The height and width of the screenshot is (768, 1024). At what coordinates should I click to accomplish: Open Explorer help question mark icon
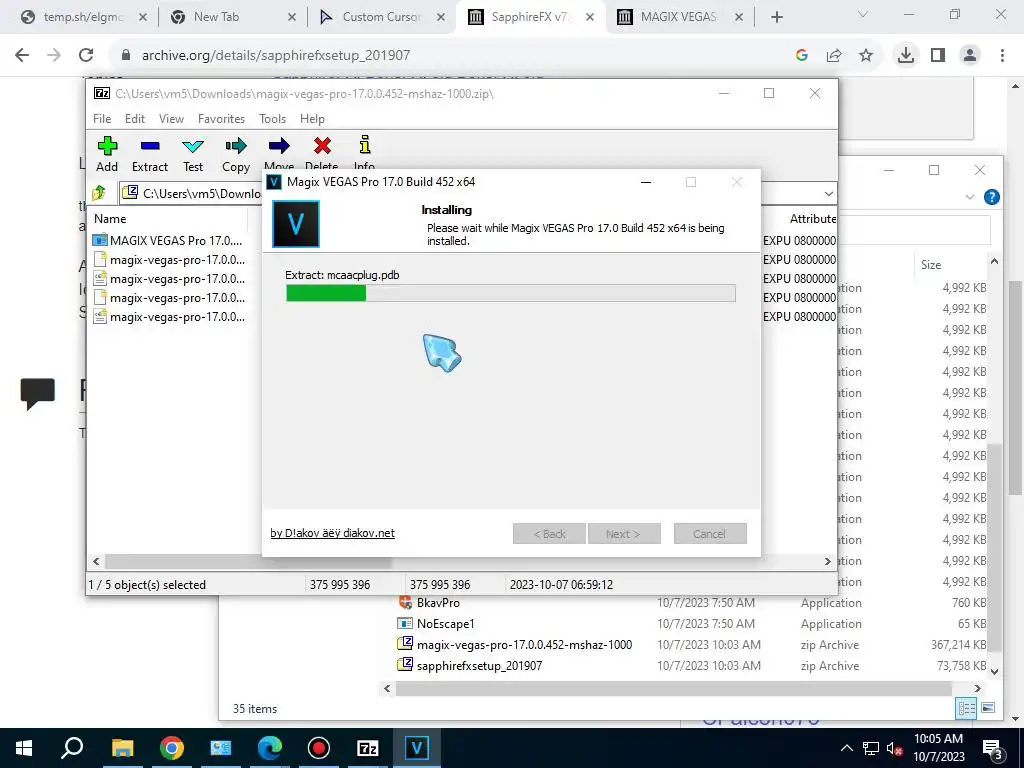[x=991, y=197]
